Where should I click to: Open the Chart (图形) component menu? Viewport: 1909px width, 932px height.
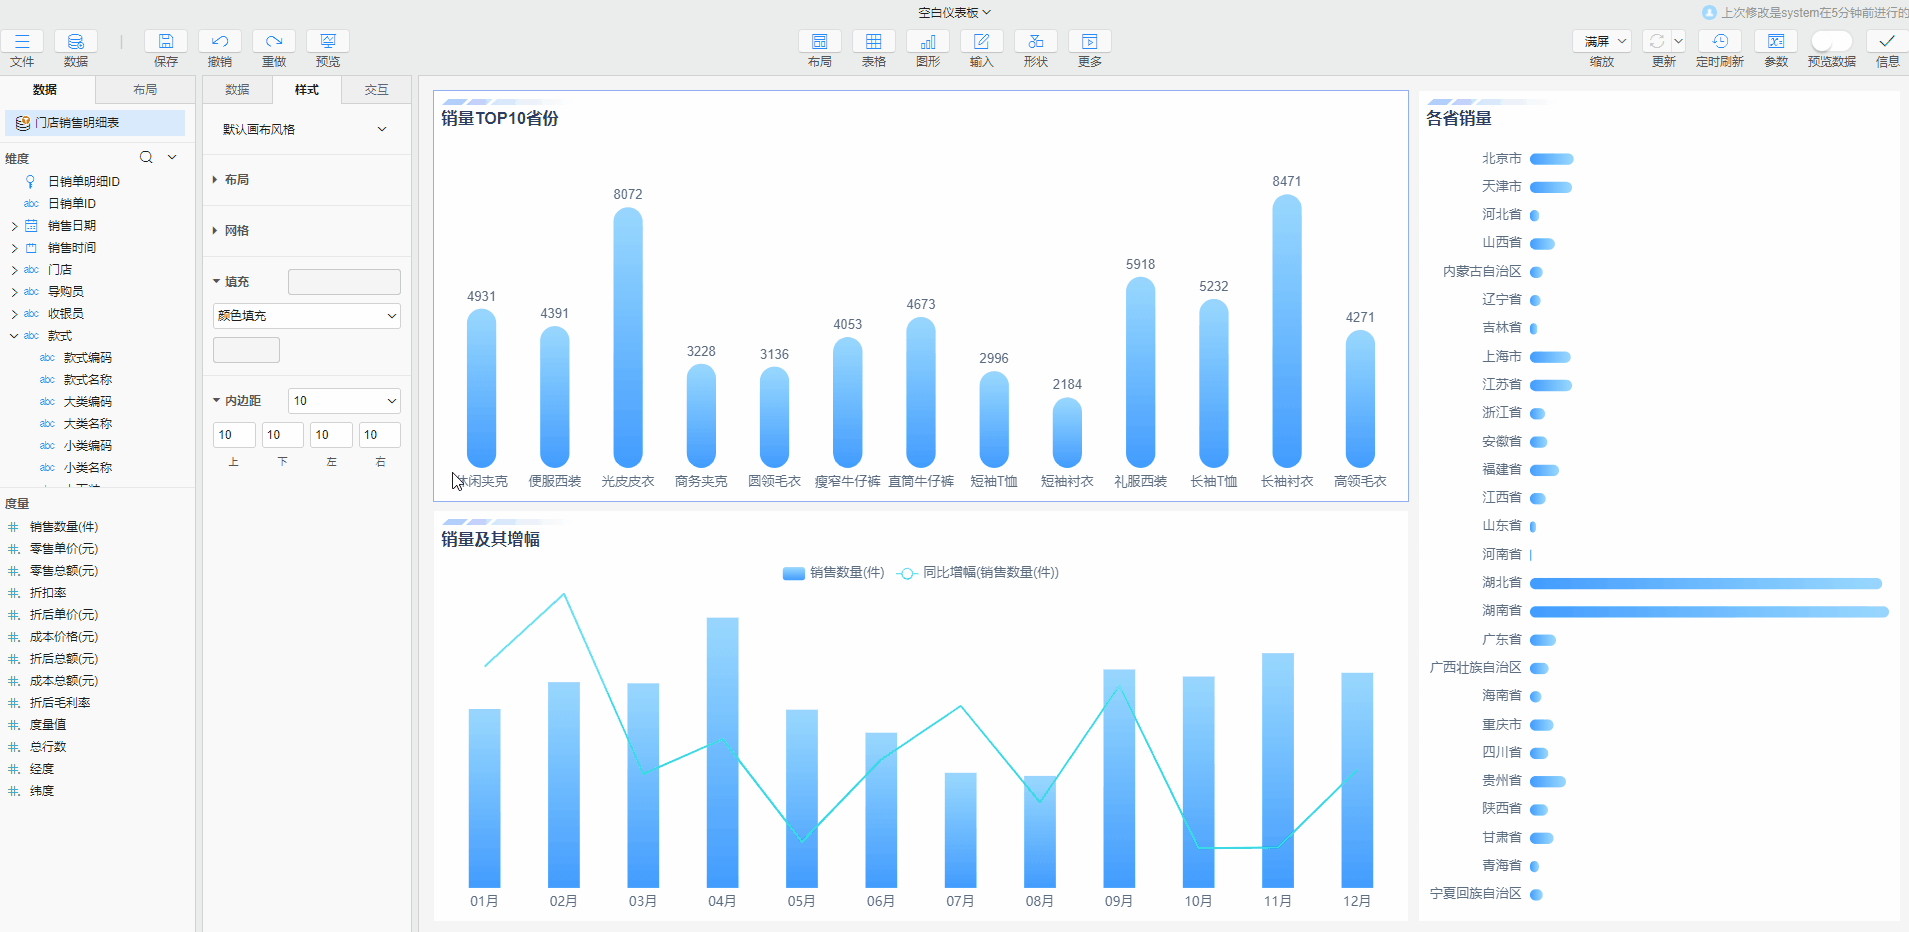[x=928, y=42]
